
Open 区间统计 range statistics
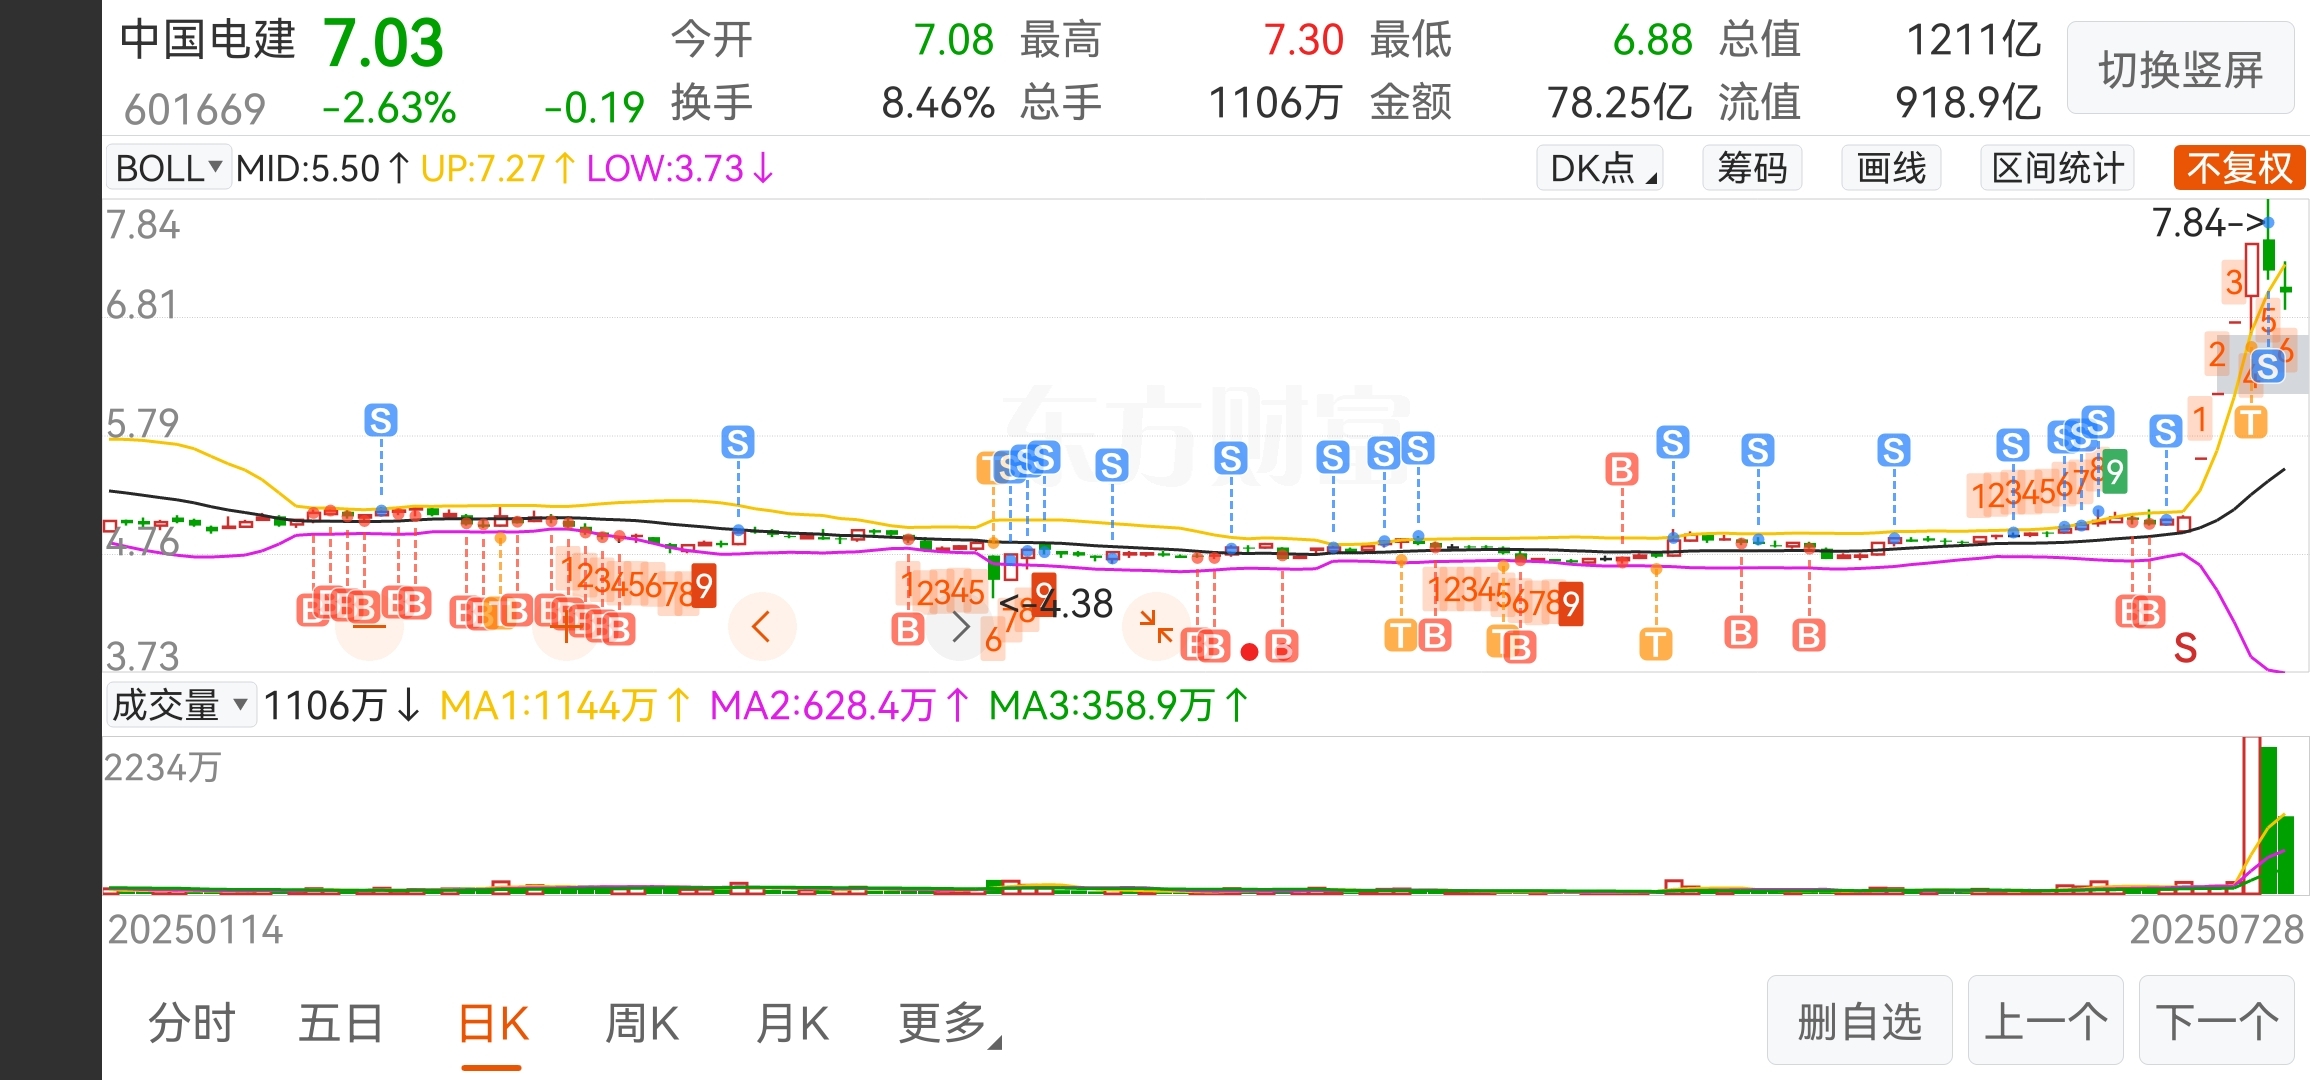pos(2057,168)
